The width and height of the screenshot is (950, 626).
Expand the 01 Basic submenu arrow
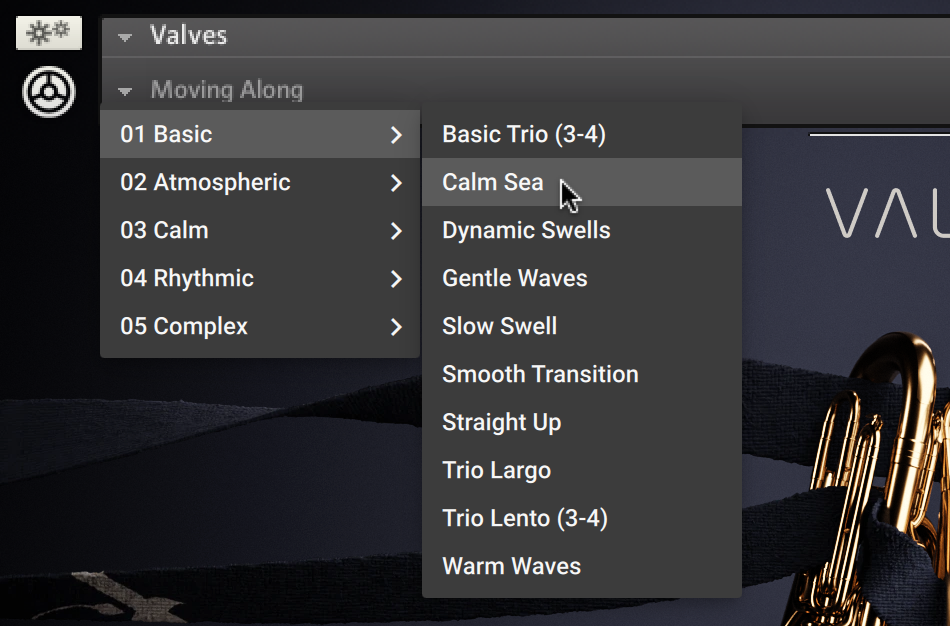coord(397,134)
